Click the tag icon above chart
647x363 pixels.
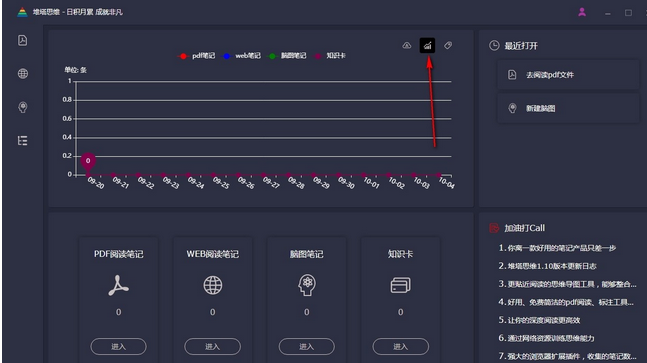click(x=448, y=45)
